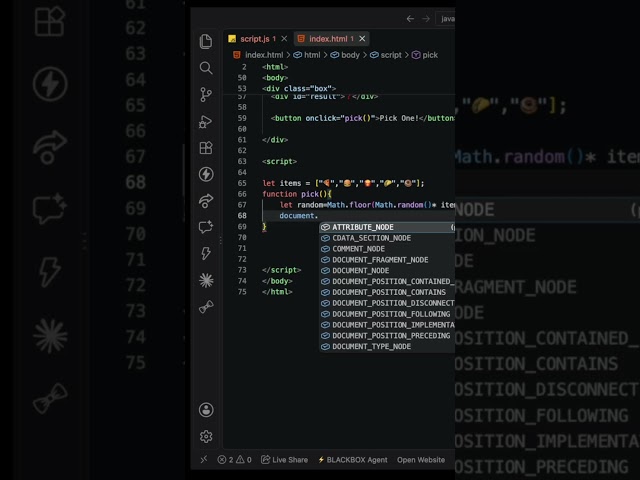The width and height of the screenshot is (640, 480).
Task: Open the Explorer files icon in activity bar
Action: [x=206, y=41]
